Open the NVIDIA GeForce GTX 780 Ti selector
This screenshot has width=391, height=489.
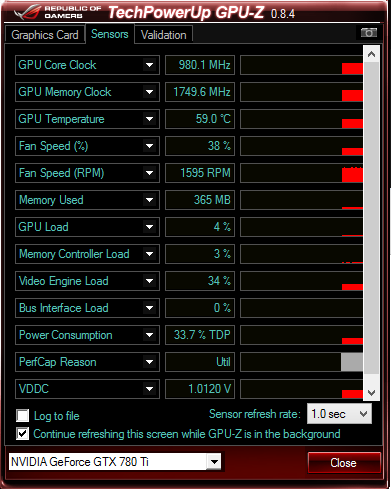(115, 462)
